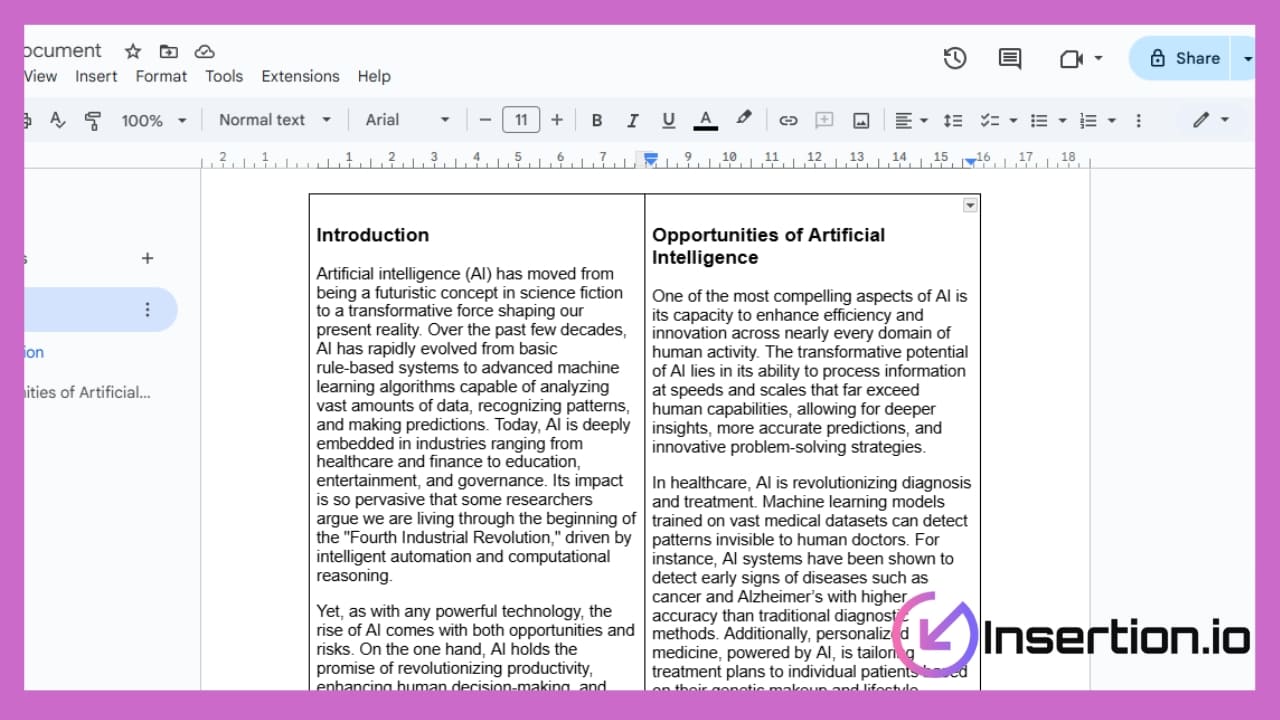This screenshot has height=720, width=1280.
Task: Toggle italic formatting
Action: click(x=632, y=120)
